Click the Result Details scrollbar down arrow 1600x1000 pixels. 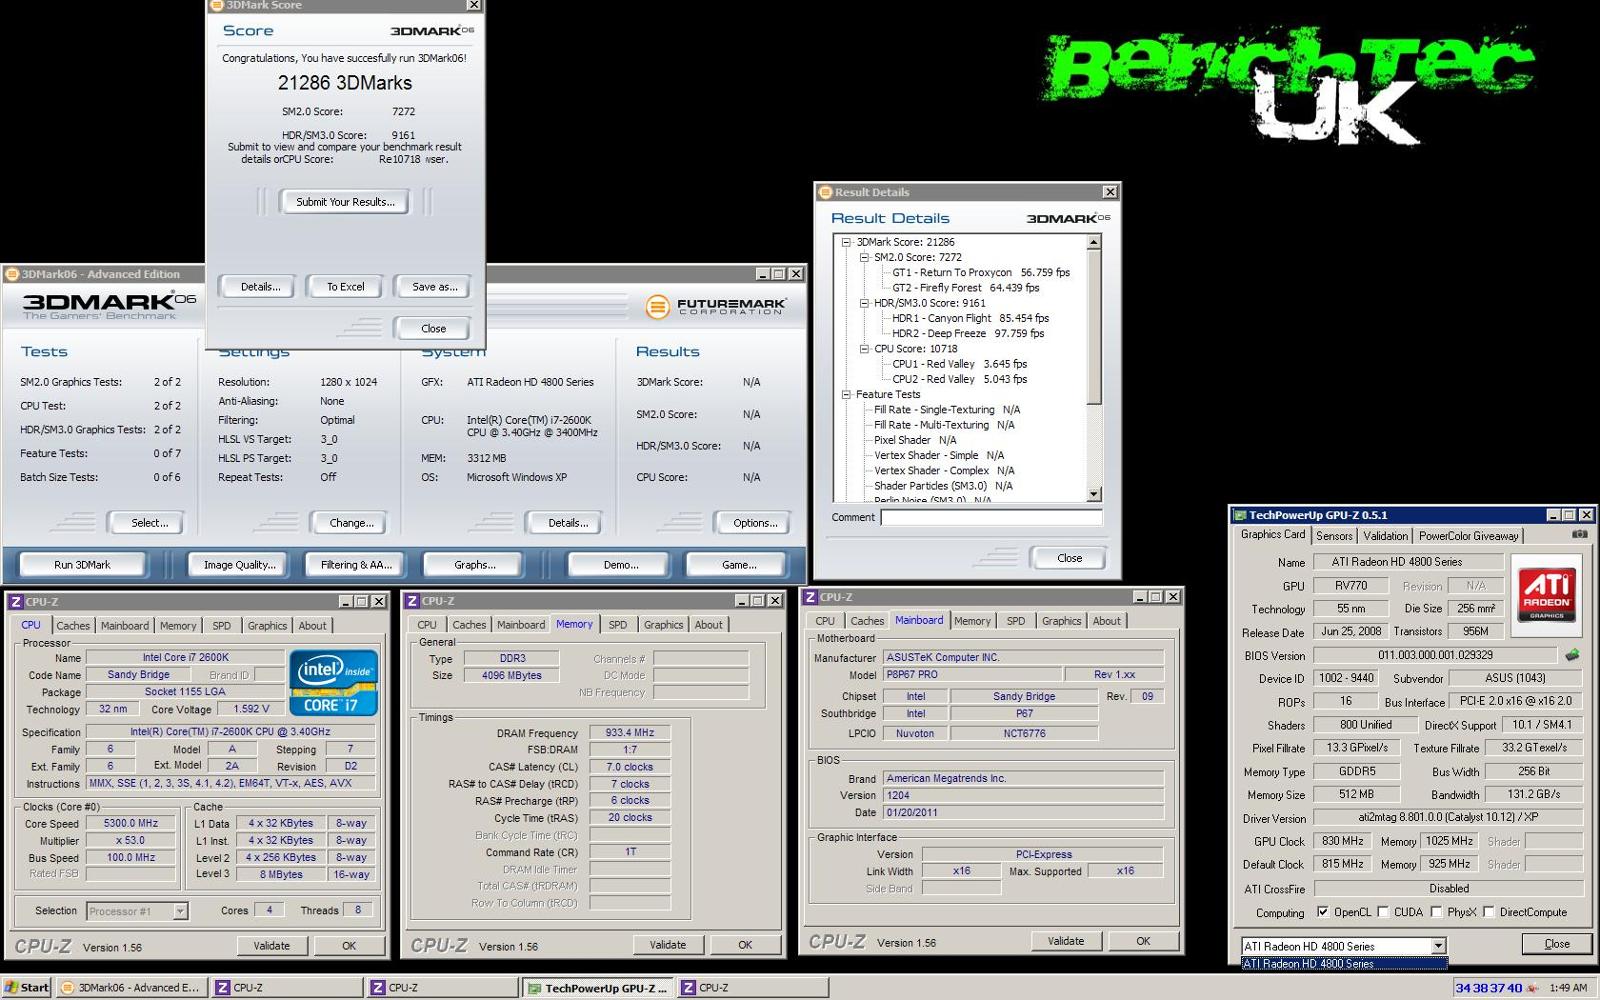coord(1093,494)
